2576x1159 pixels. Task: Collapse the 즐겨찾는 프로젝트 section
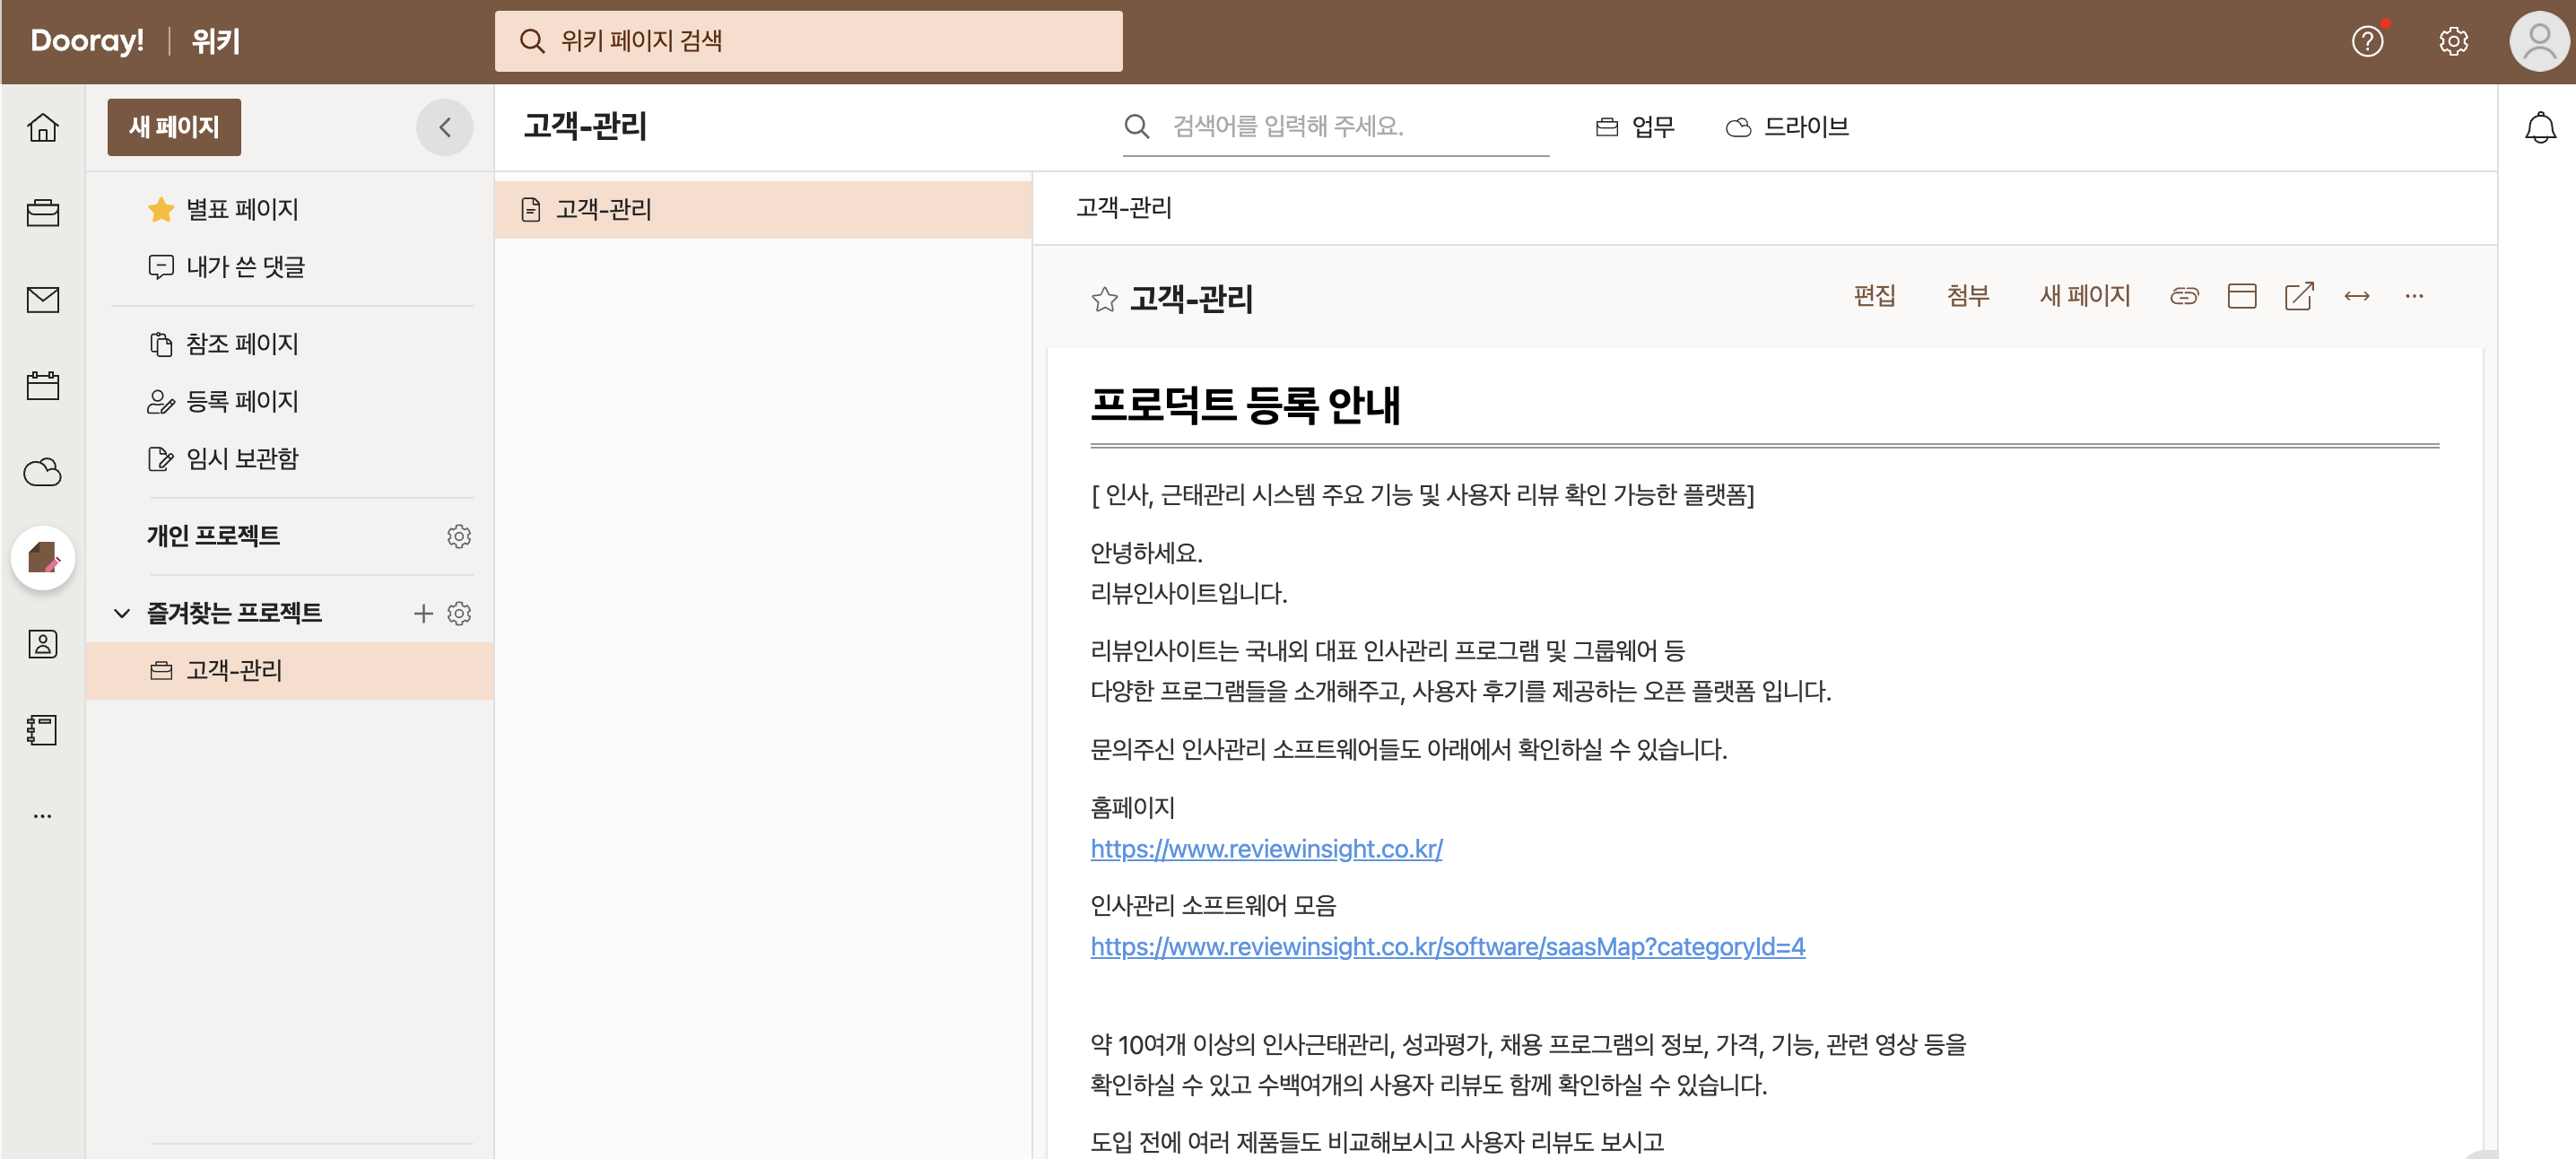[x=122, y=613]
